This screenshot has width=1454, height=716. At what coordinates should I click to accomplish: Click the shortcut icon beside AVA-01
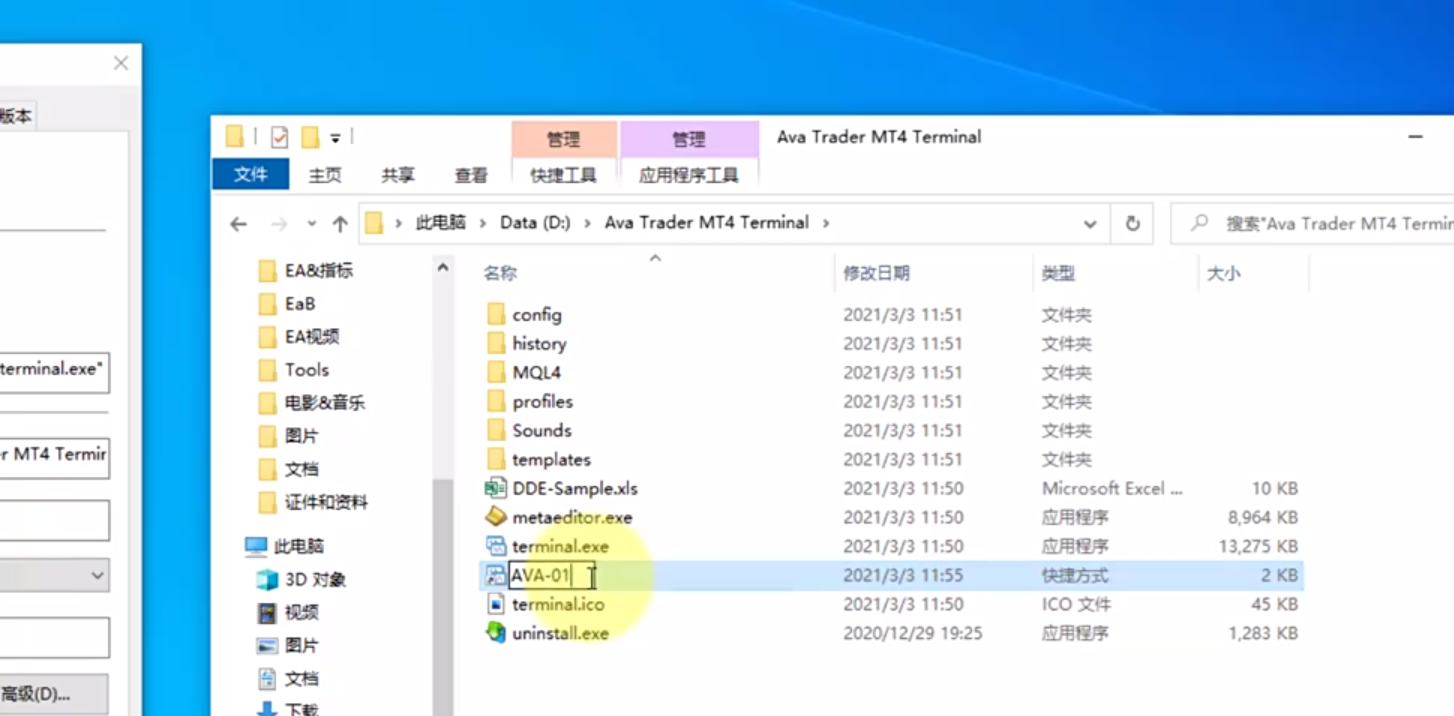[x=496, y=575]
